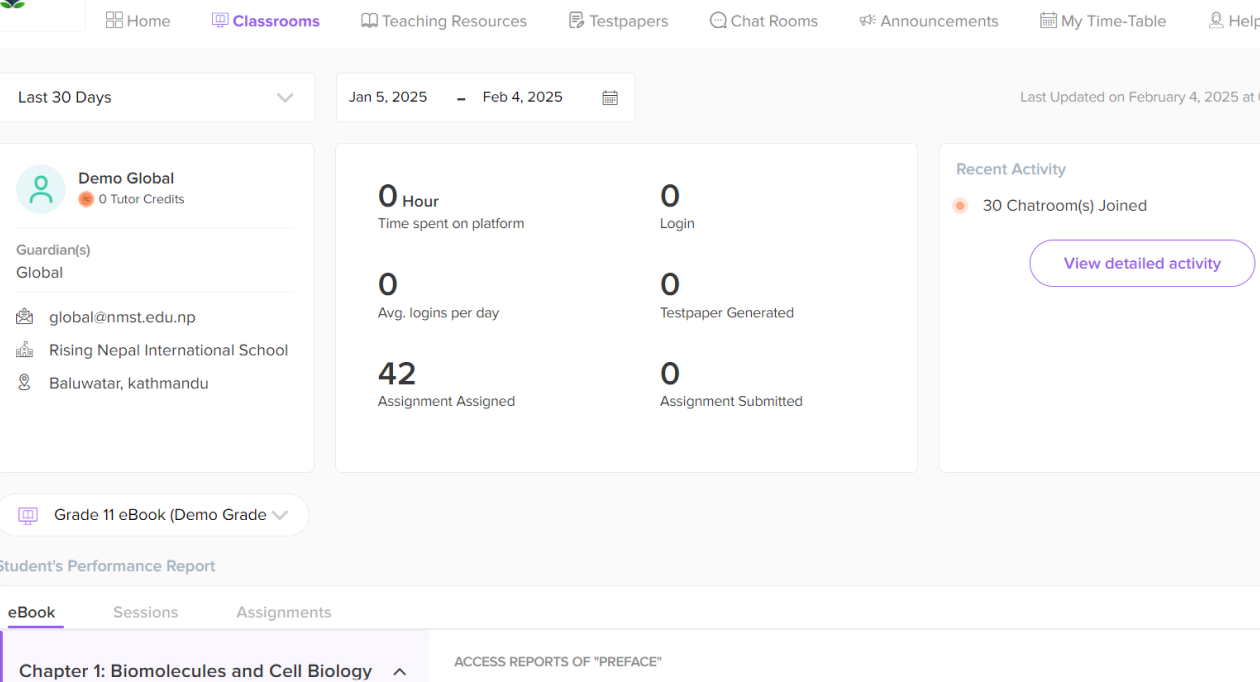Click the email envelope icon

tap(25, 317)
